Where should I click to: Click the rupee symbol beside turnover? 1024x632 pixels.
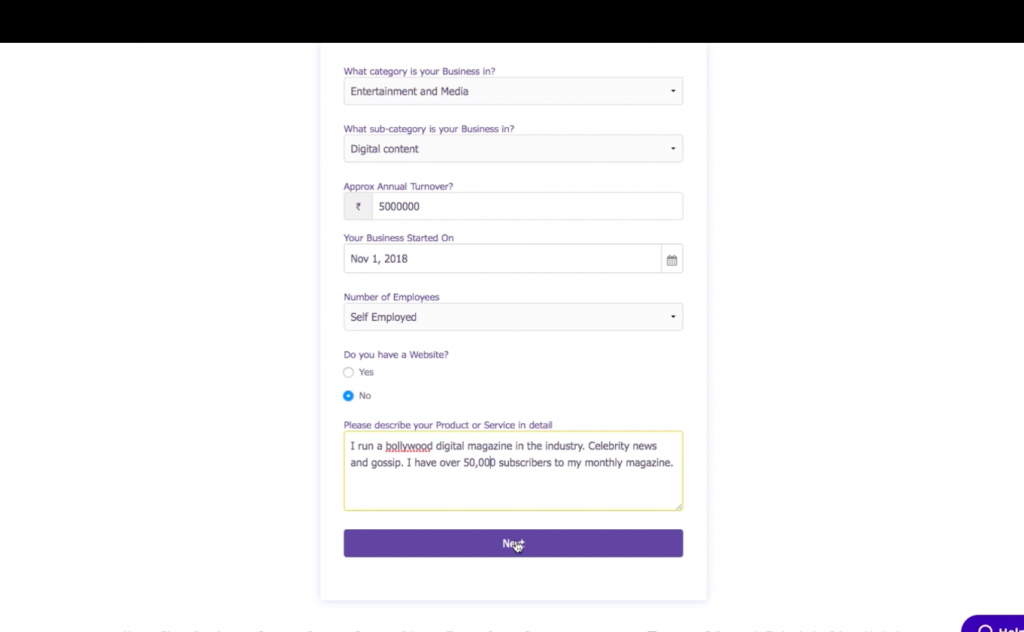(x=358, y=207)
